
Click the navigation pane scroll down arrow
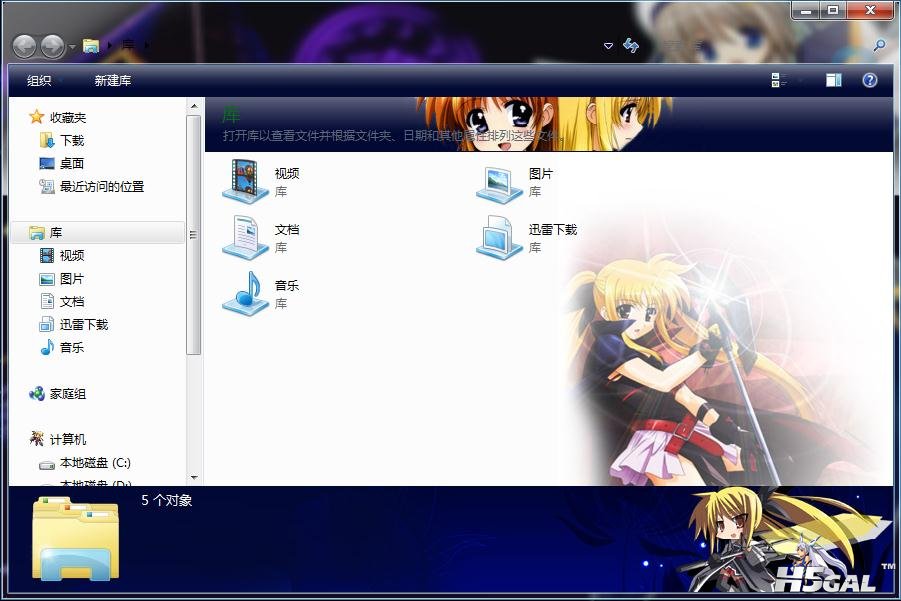pyautogui.click(x=194, y=477)
